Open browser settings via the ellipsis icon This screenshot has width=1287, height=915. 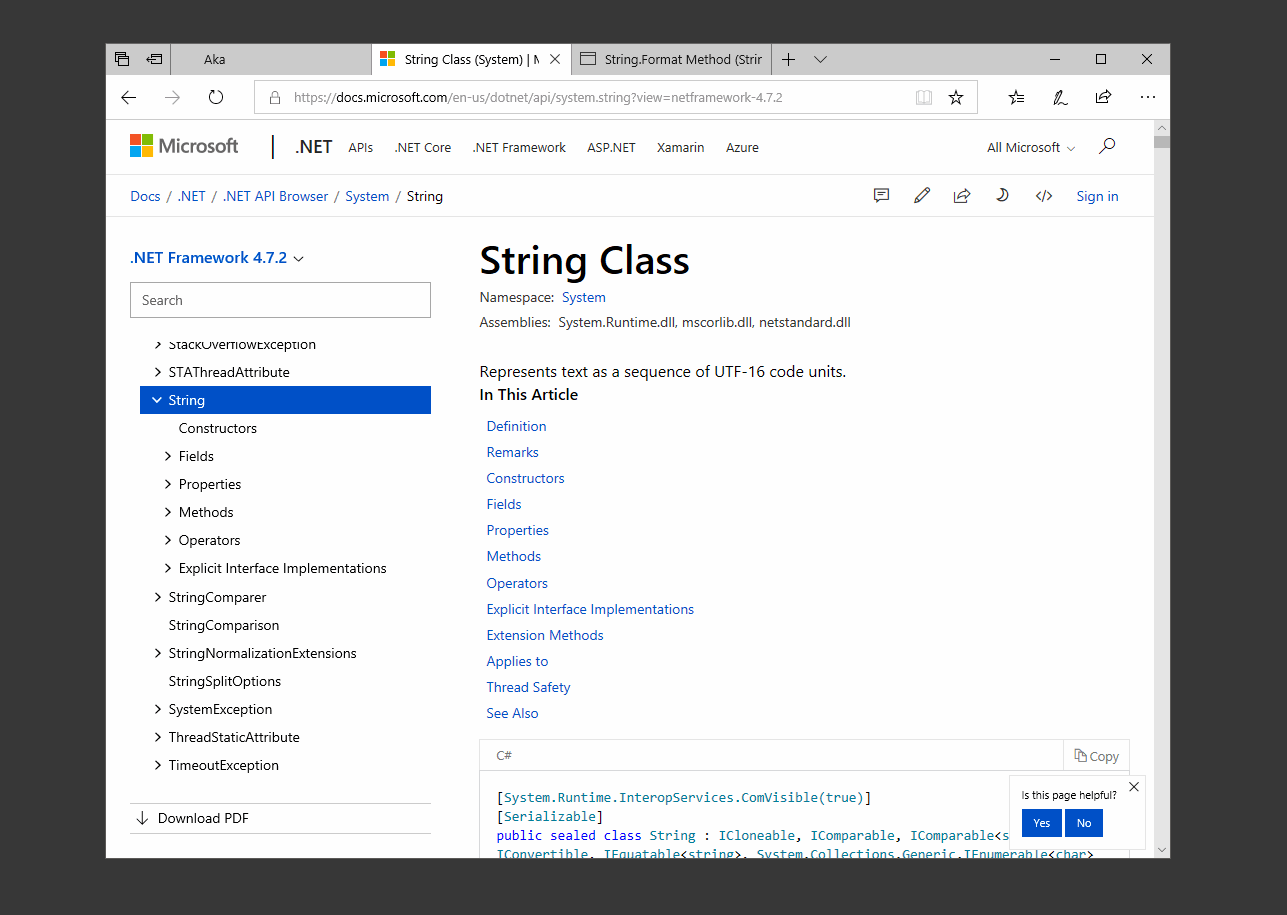click(1147, 97)
